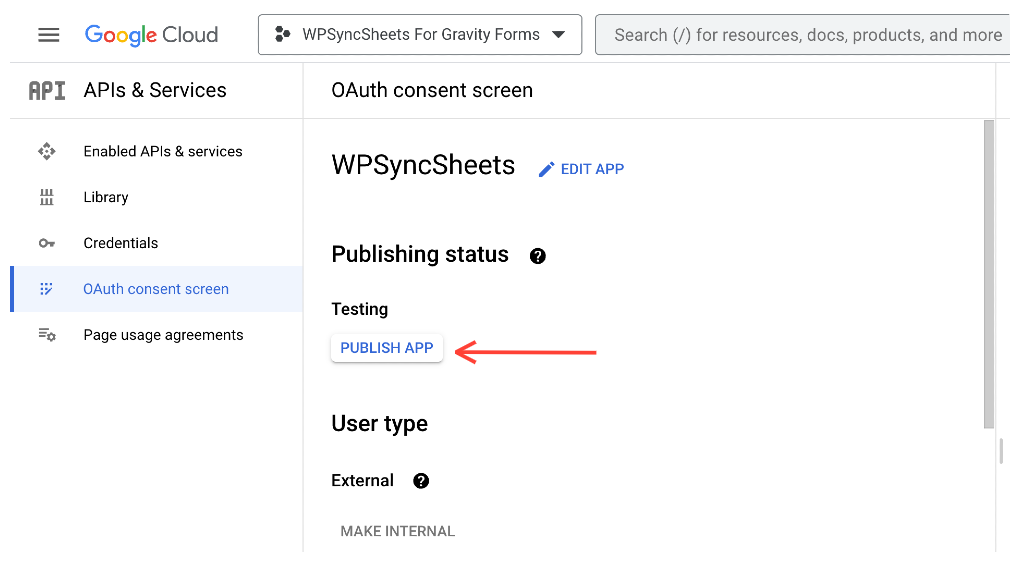Open APIs & Services heading
This screenshot has width=1020, height=562.
(x=155, y=90)
